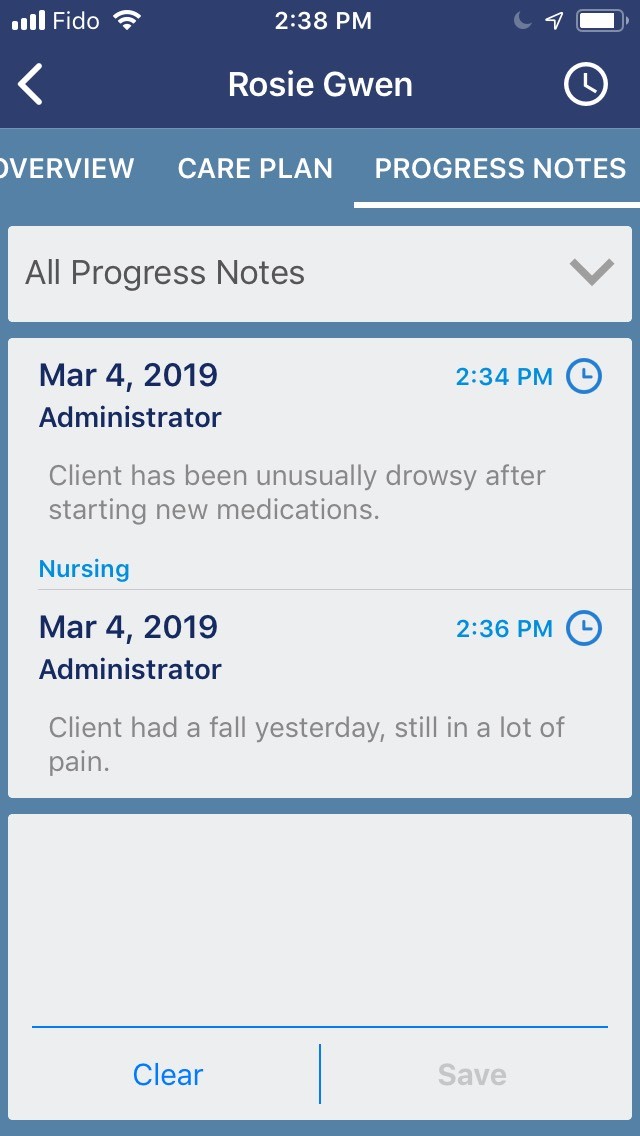Tap the Nursing category label
The height and width of the screenshot is (1136, 640).
pos(84,569)
